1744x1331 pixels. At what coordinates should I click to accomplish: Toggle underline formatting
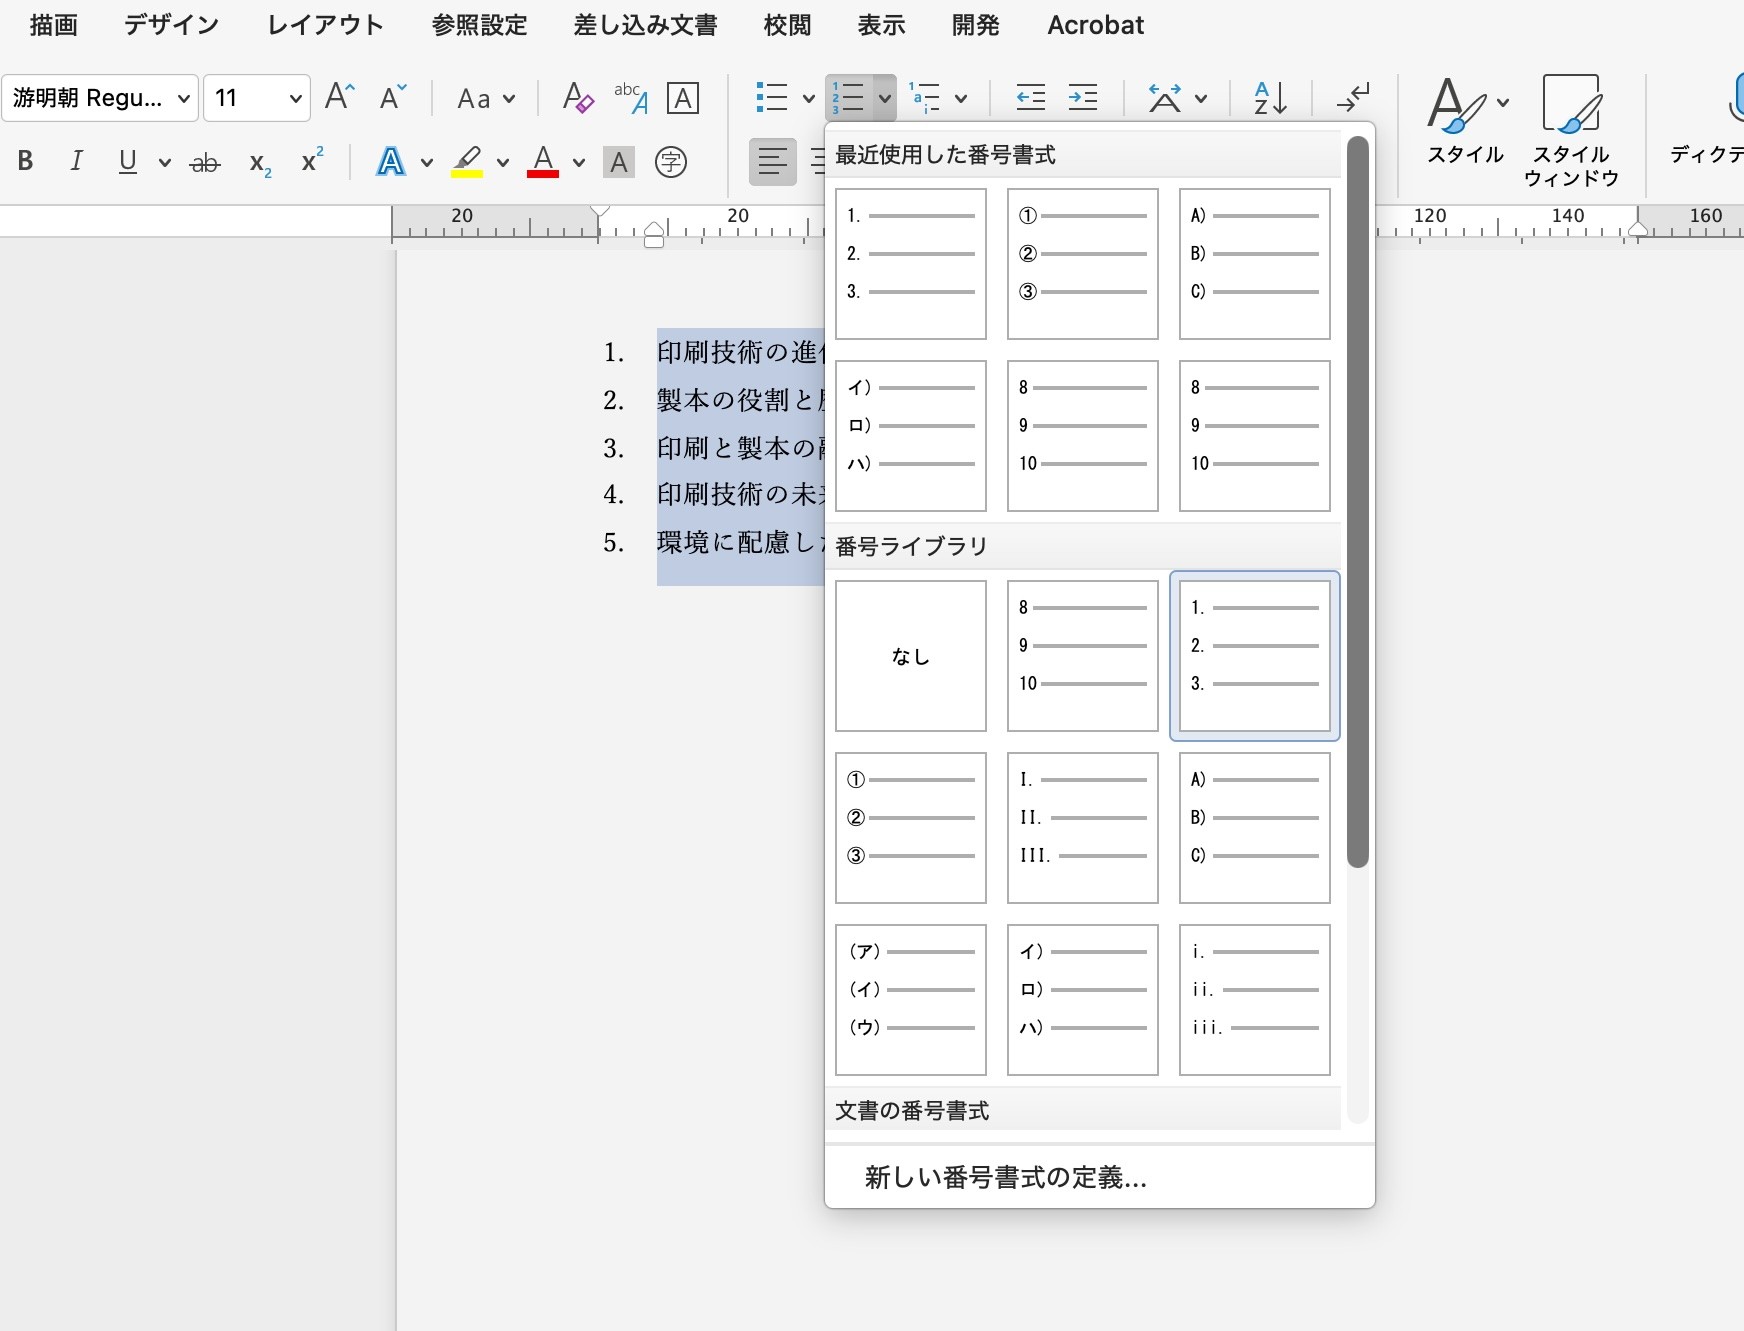[x=127, y=161]
